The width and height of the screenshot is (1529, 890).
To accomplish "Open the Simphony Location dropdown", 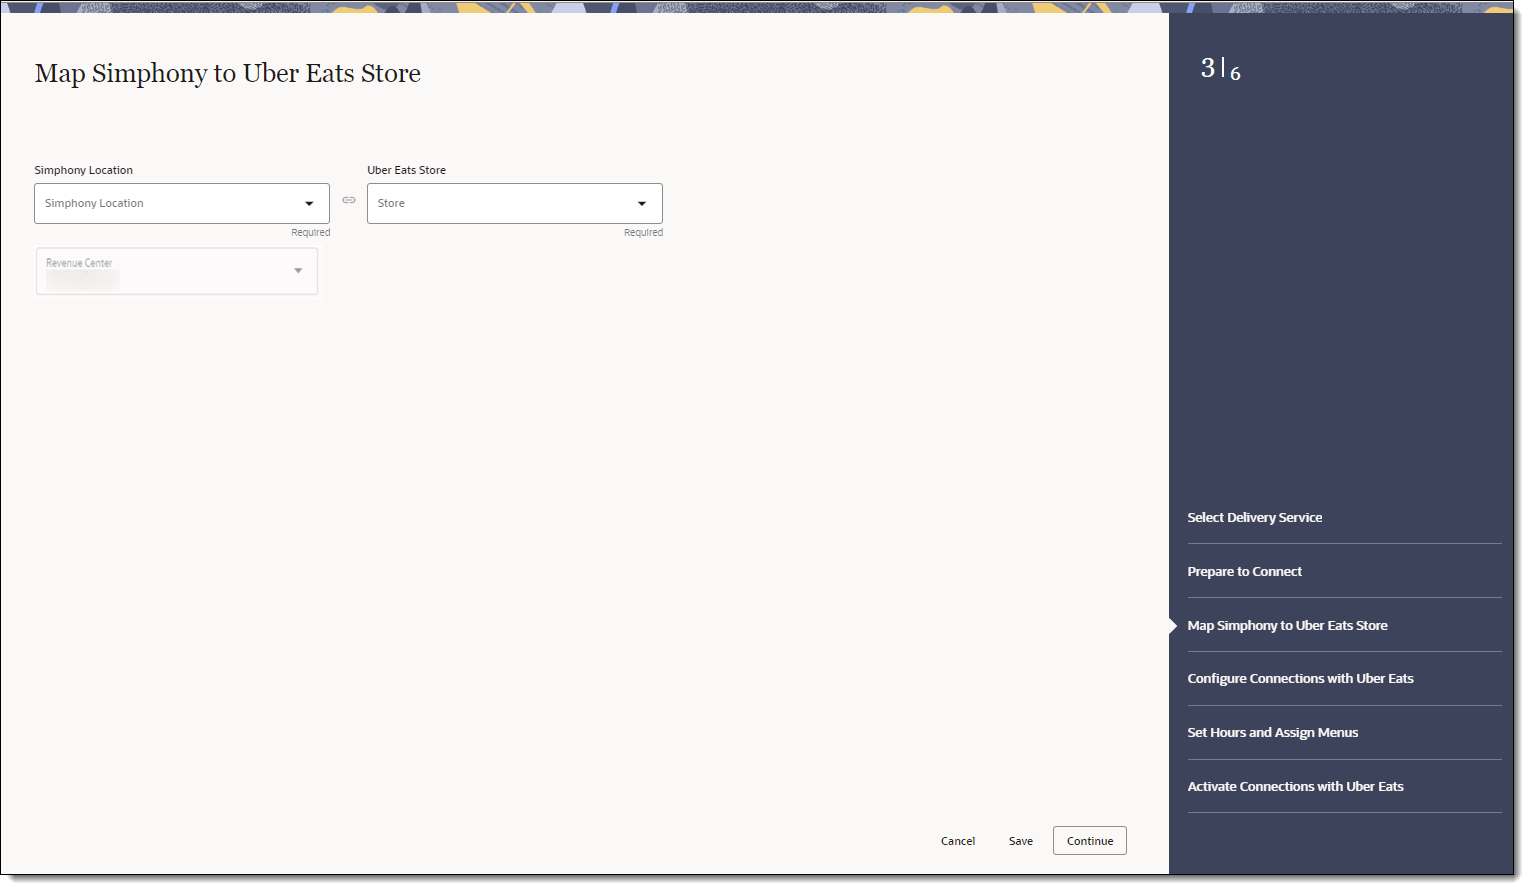I will pyautogui.click(x=182, y=203).
